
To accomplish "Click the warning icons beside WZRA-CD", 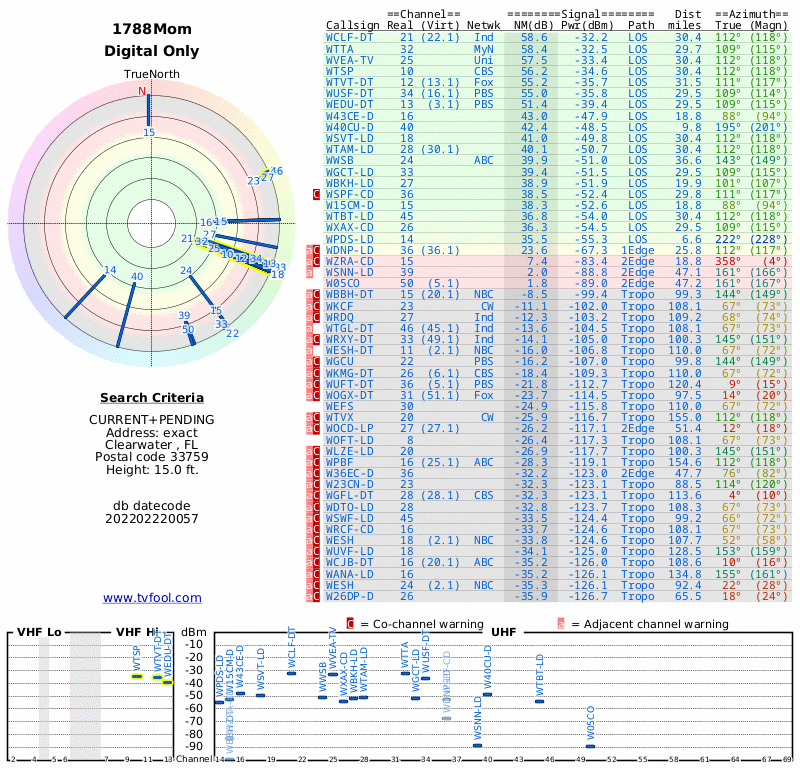I will click(313, 262).
